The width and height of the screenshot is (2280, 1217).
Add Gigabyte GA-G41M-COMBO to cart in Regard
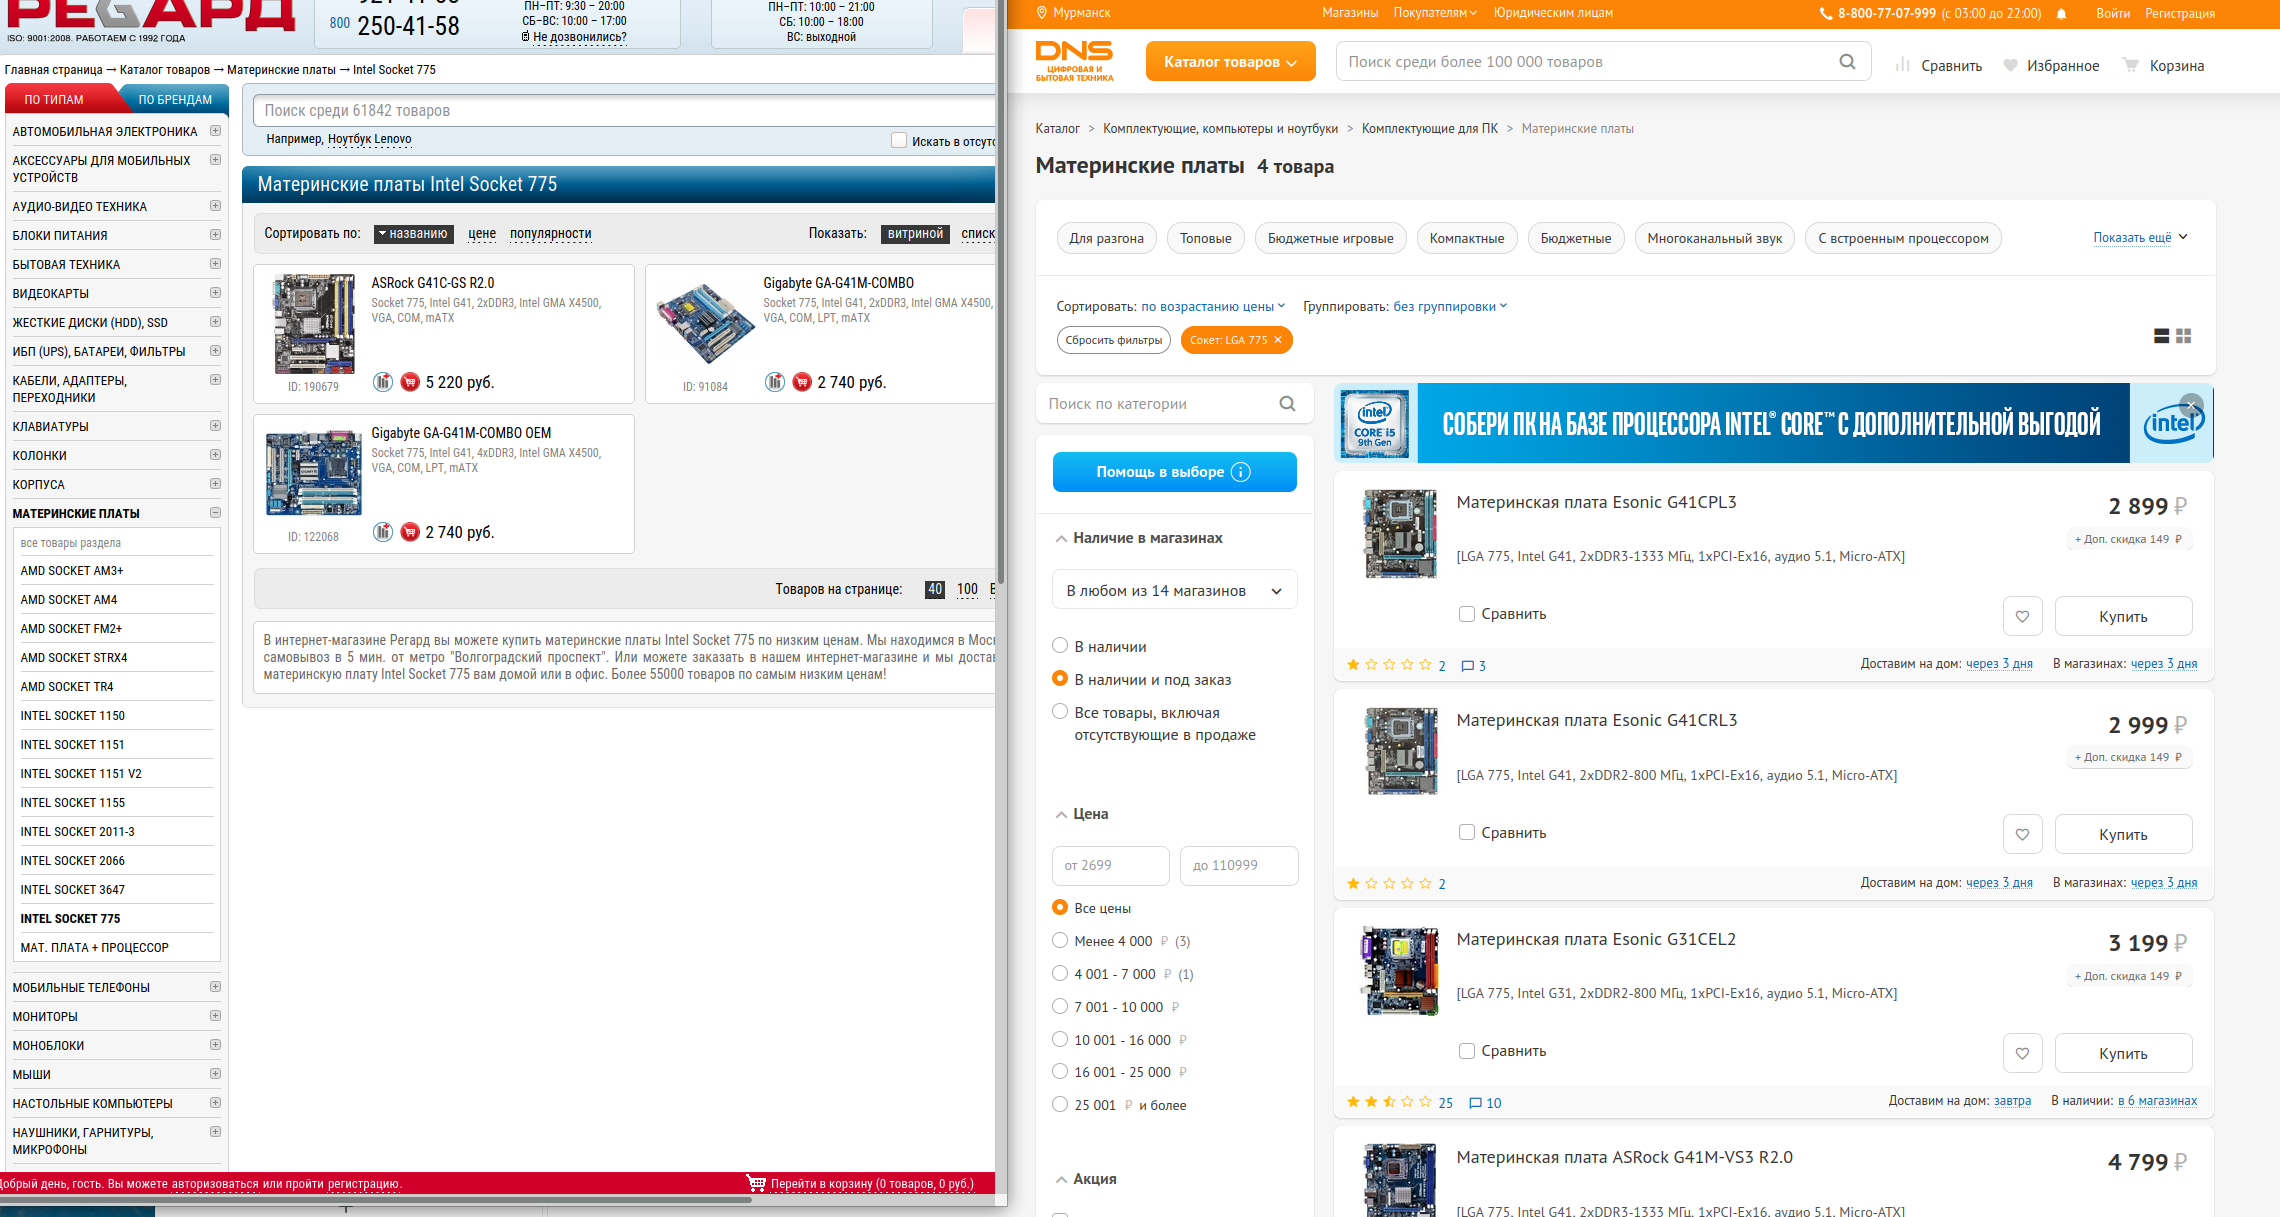coord(801,382)
